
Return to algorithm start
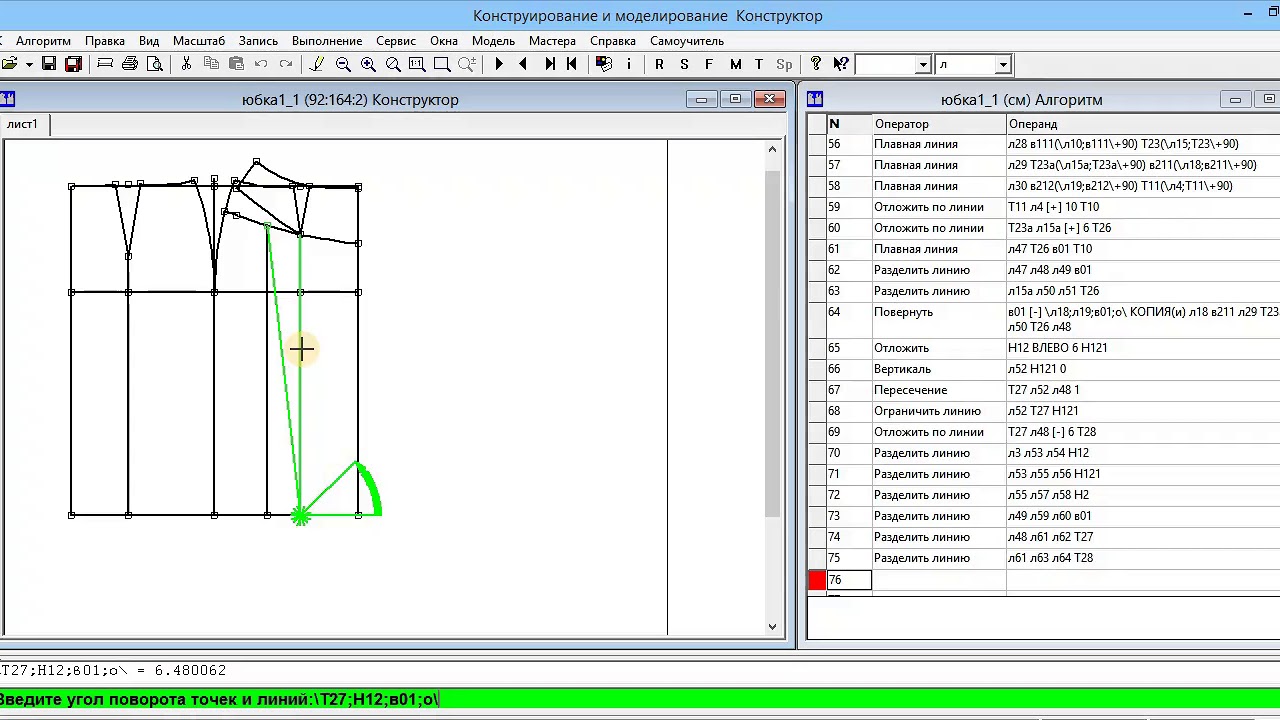tap(572, 64)
